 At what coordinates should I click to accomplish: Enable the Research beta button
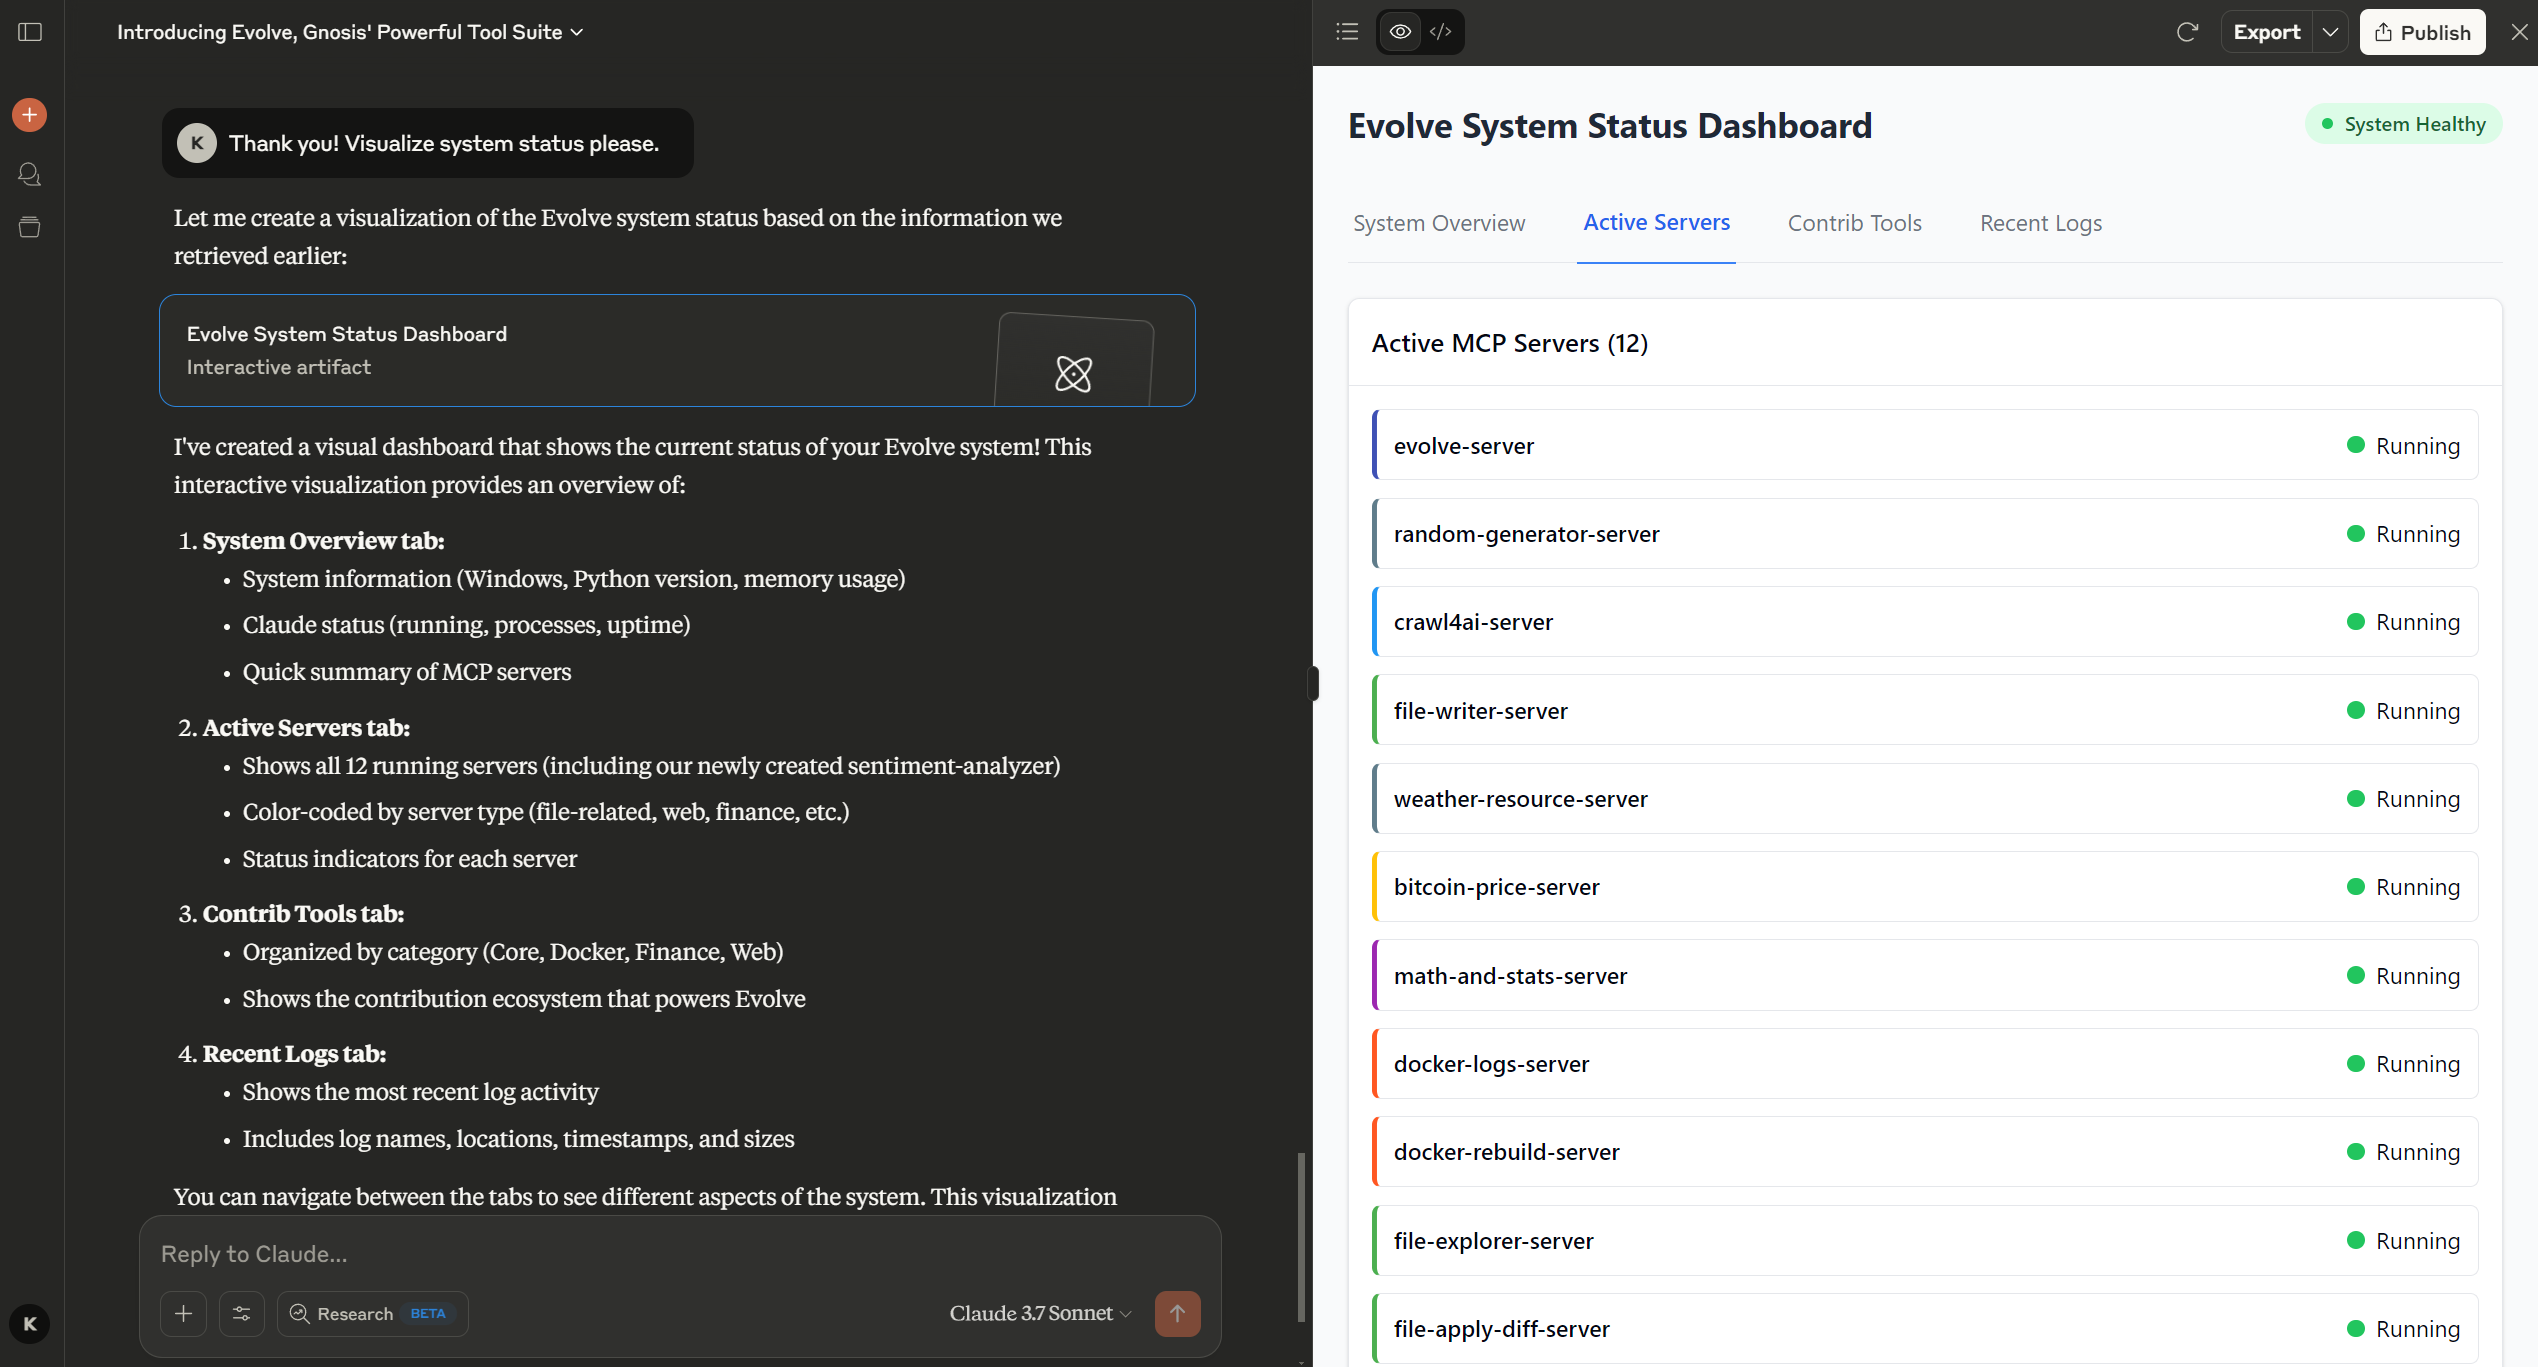372,1314
